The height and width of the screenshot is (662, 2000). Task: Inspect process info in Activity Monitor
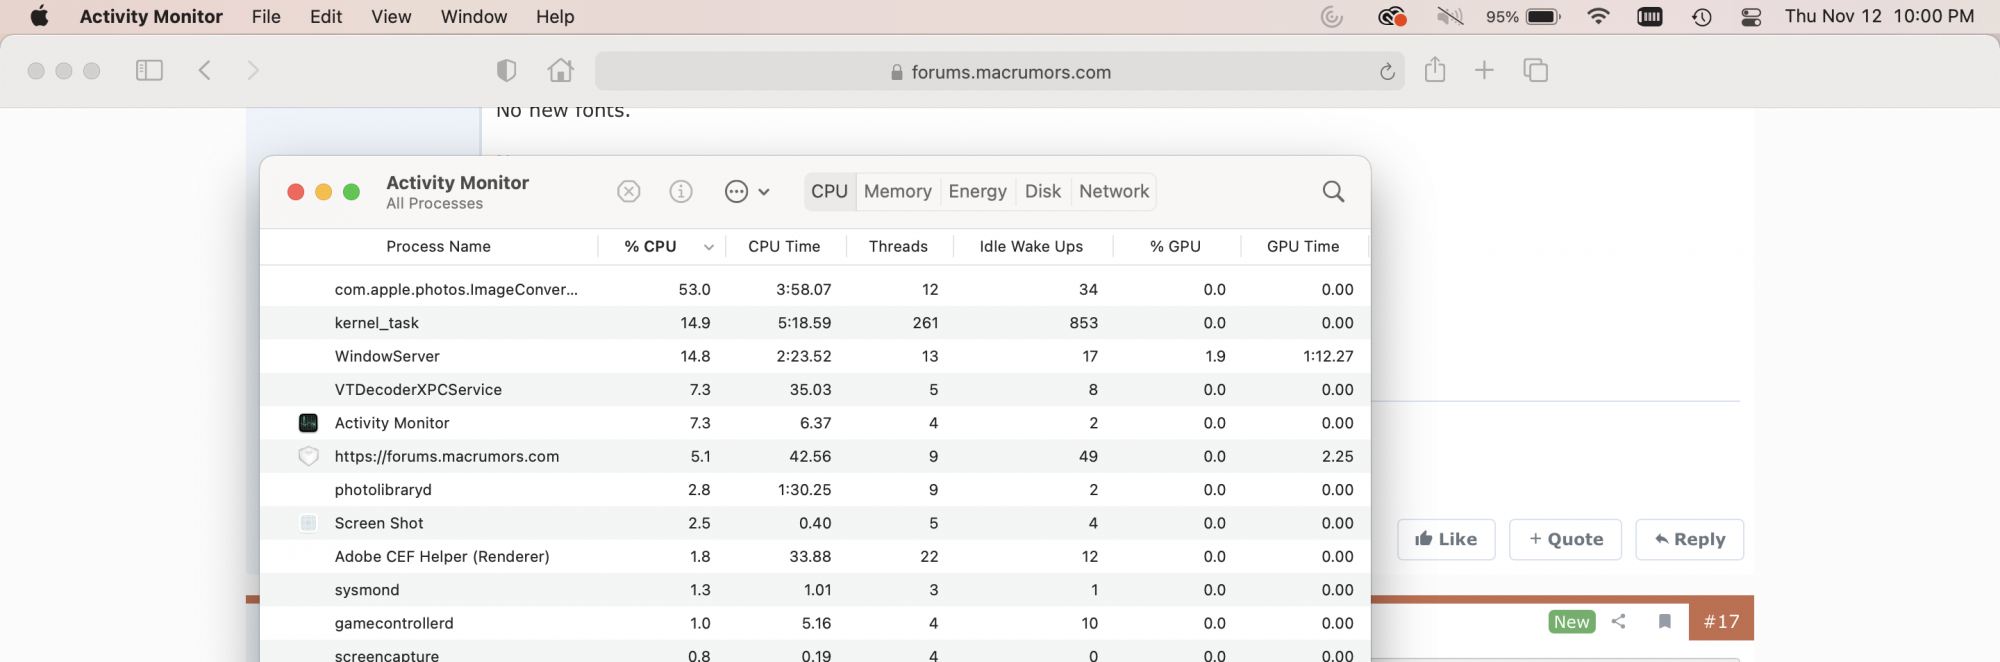(x=681, y=191)
